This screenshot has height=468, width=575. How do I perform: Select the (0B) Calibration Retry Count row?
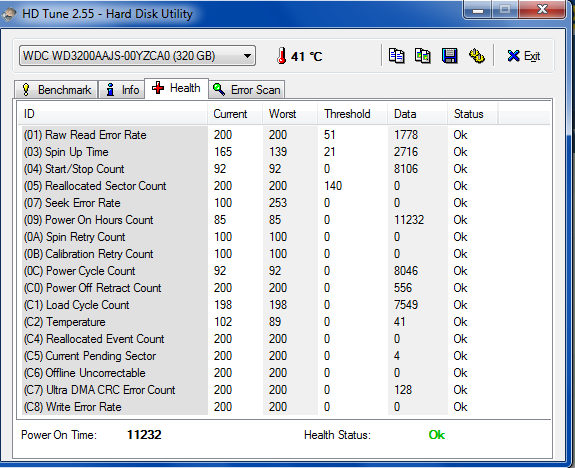tap(284, 254)
